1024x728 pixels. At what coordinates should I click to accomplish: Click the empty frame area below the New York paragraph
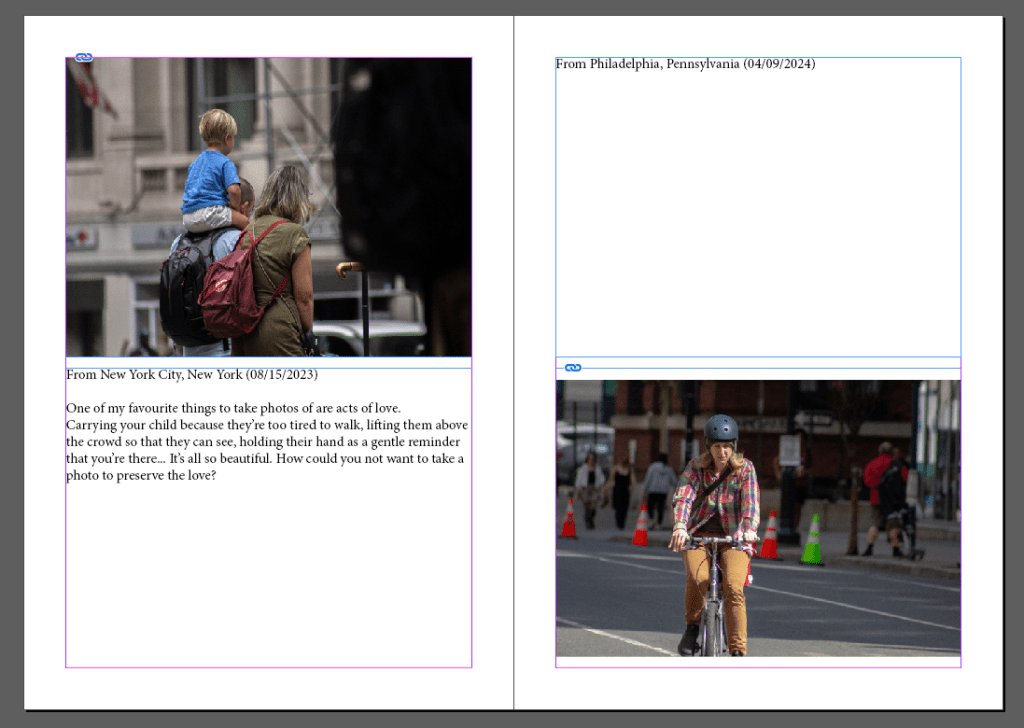[x=268, y=575]
